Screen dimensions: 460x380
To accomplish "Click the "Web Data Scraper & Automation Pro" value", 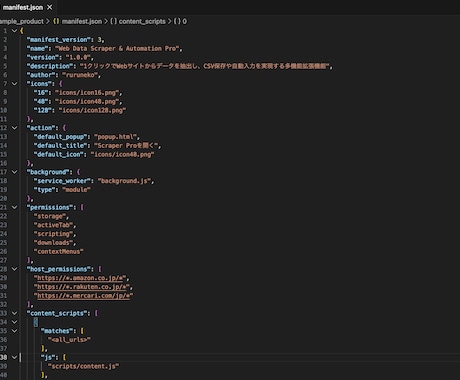I will (117, 48).
